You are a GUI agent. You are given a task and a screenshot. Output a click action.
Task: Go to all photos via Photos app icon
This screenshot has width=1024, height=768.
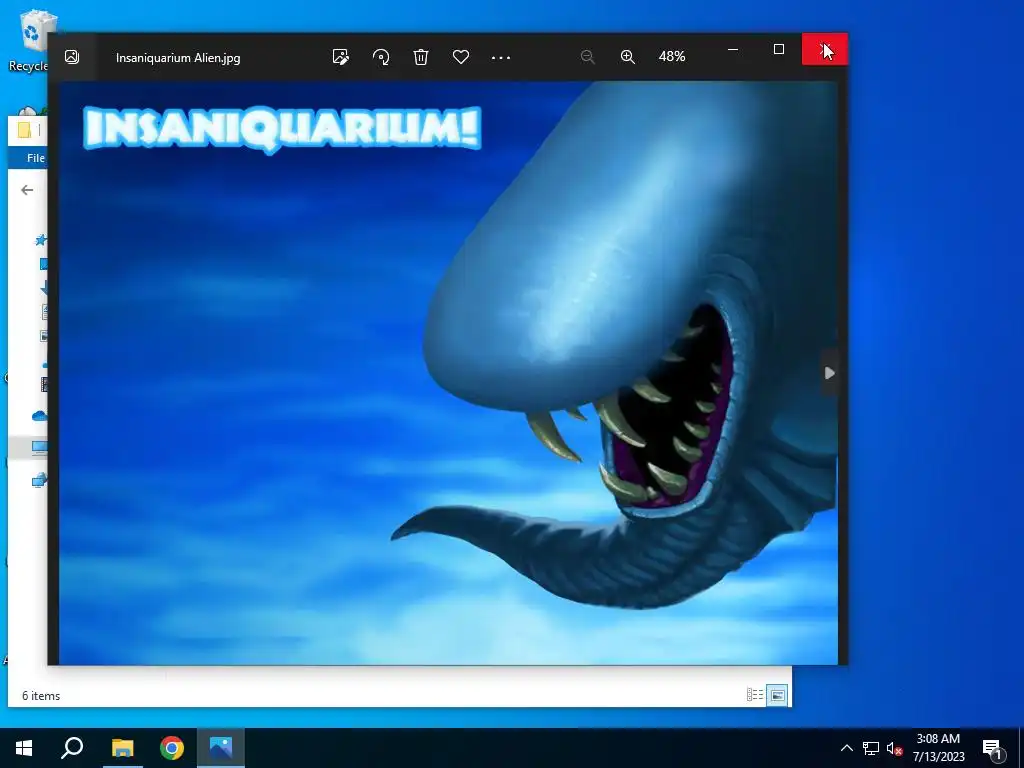[x=72, y=57]
